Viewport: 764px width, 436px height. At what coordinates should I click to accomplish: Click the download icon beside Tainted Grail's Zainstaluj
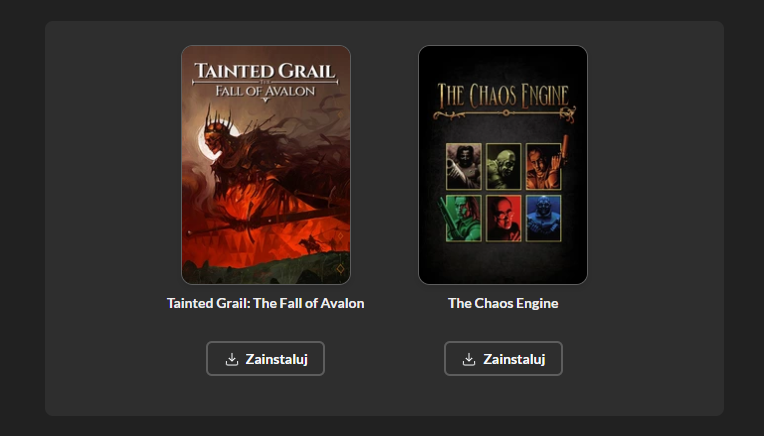pyautogui.click(x=232, y=360)
